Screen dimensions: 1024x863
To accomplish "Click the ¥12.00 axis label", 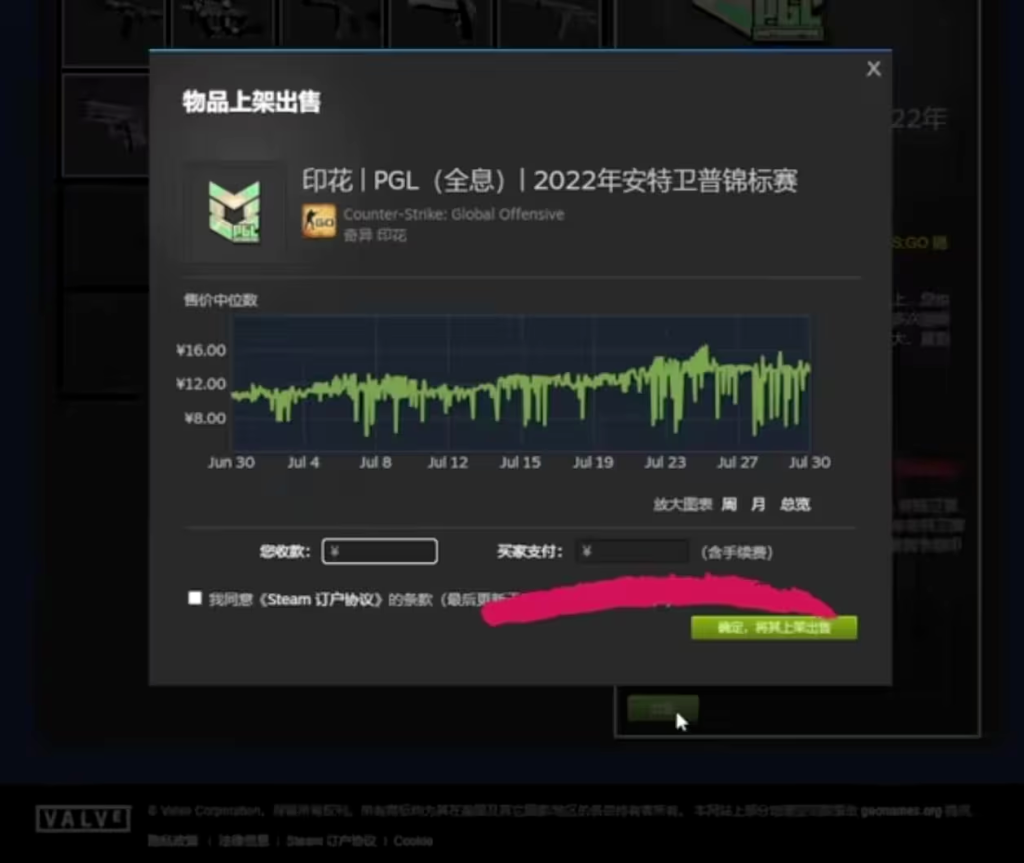I will pos(201,383).
